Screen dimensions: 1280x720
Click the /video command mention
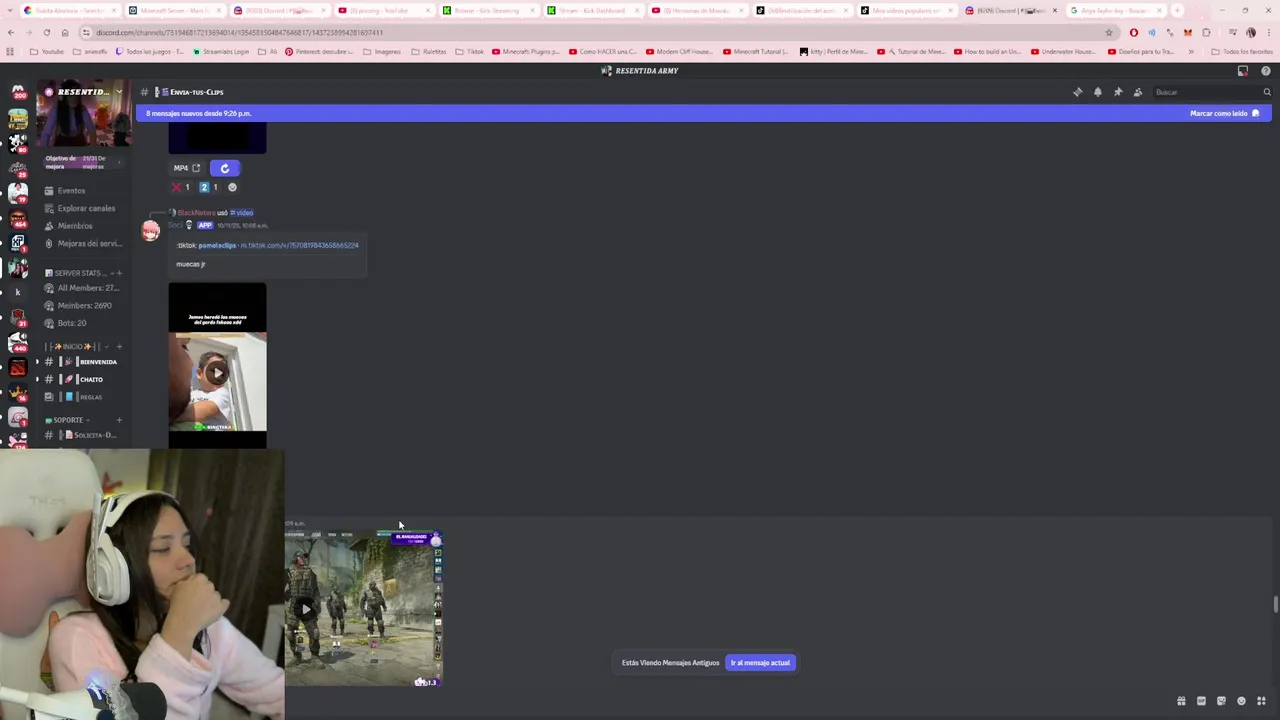[x=242, y=213]
